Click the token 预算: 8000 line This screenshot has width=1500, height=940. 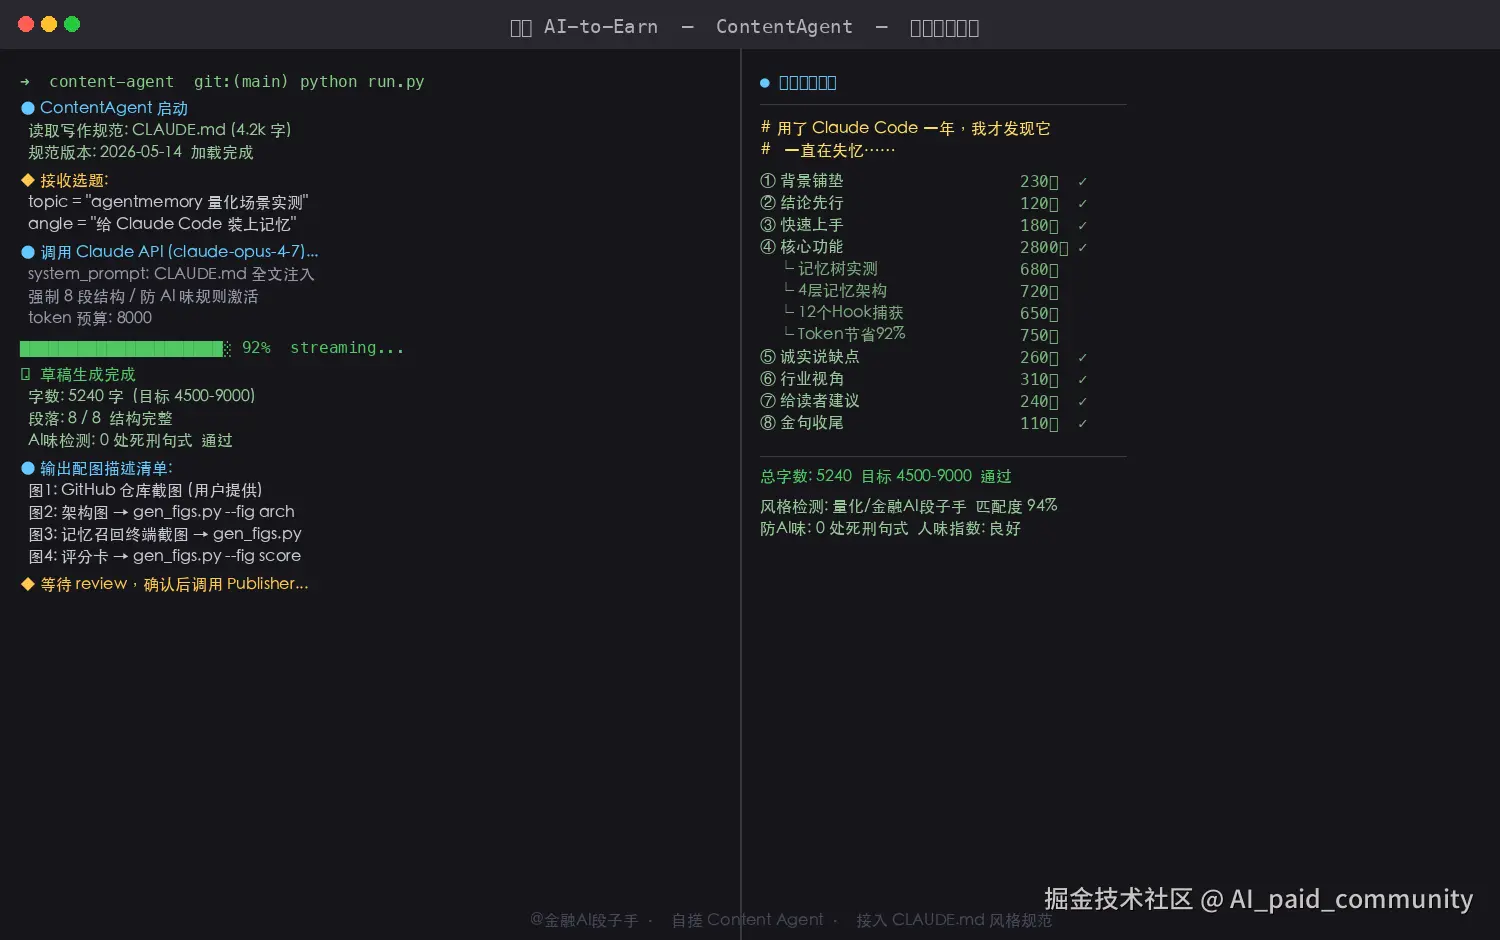(x=90, y=318)
